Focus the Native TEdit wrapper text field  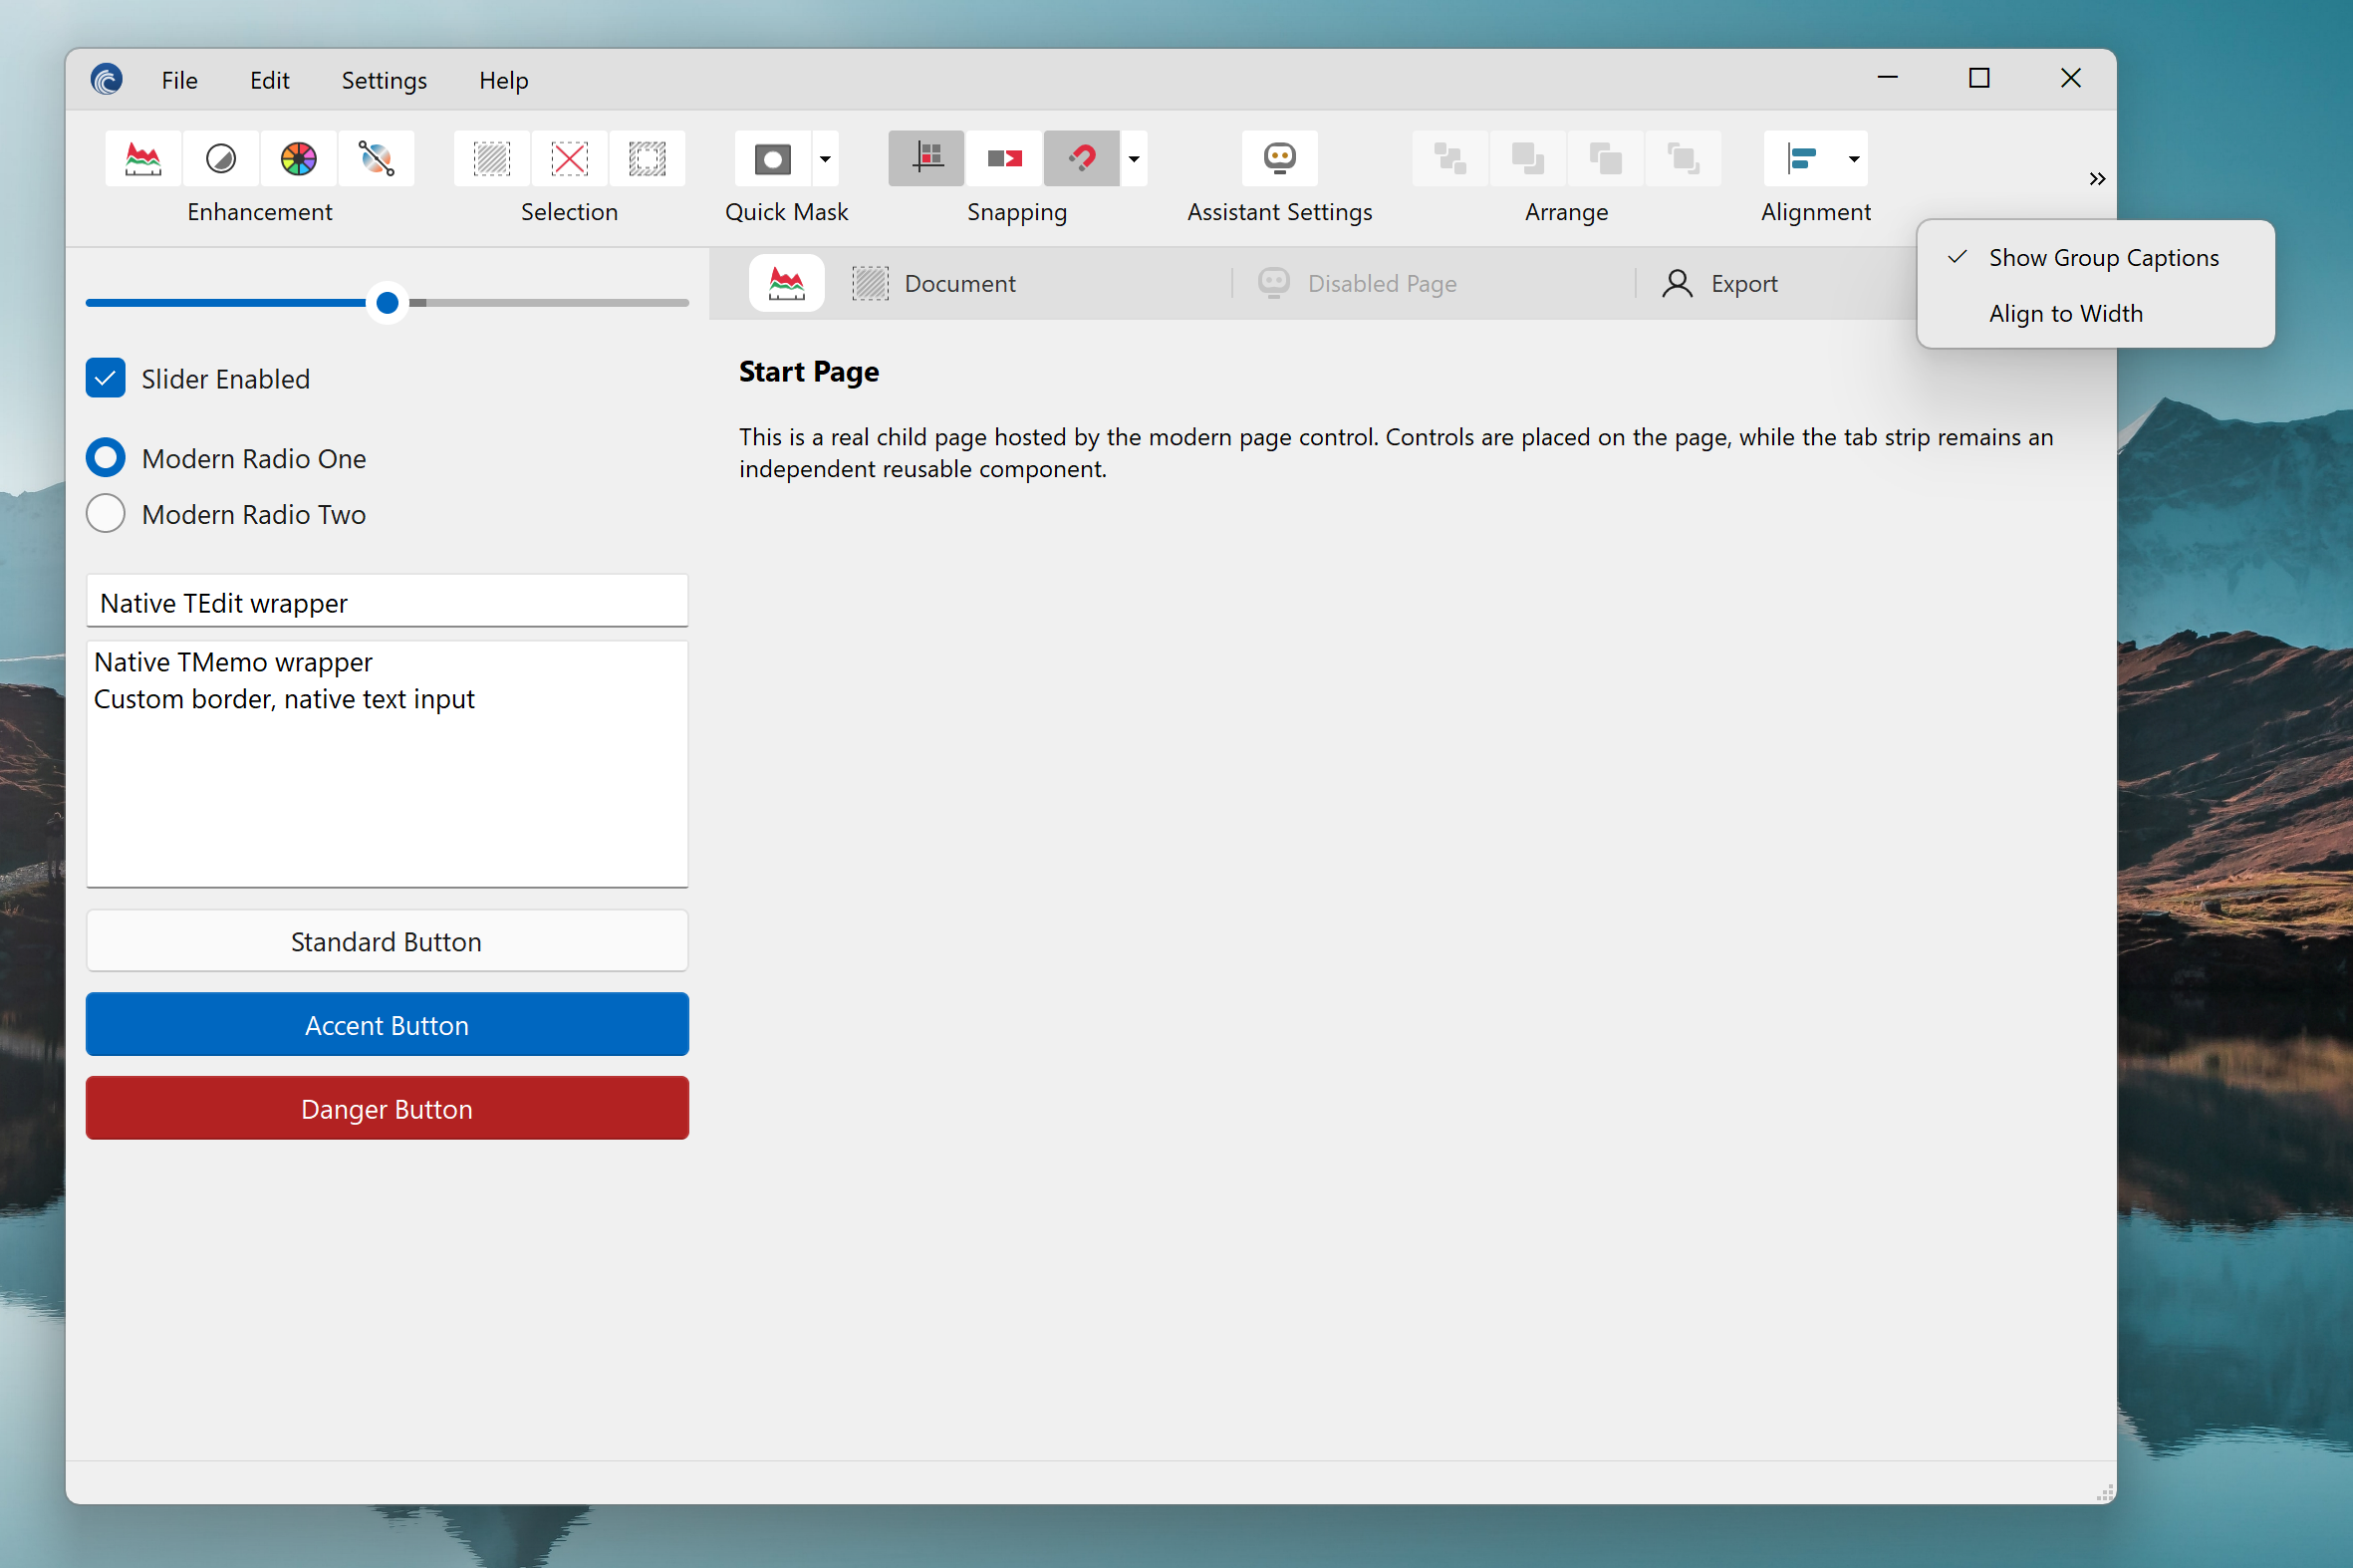pyautogui.click(x=387, y=601)
